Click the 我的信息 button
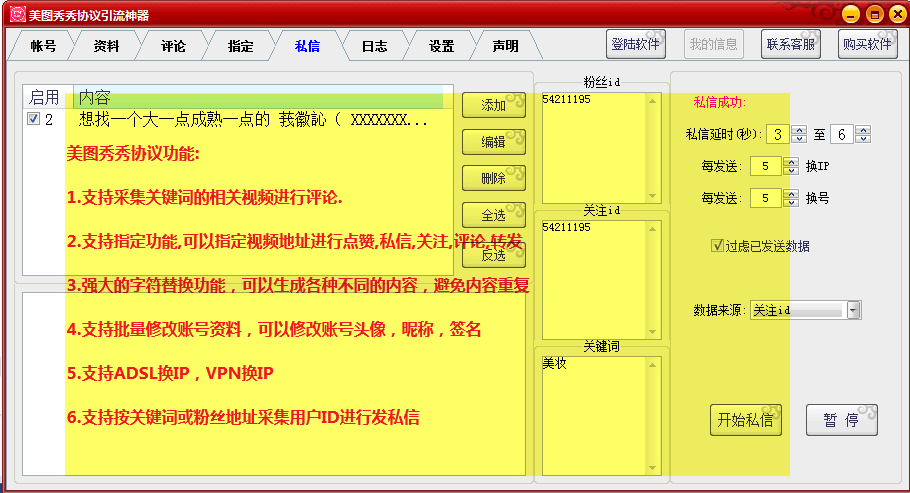Screen dimensions: 910x493 coord(713,44)
